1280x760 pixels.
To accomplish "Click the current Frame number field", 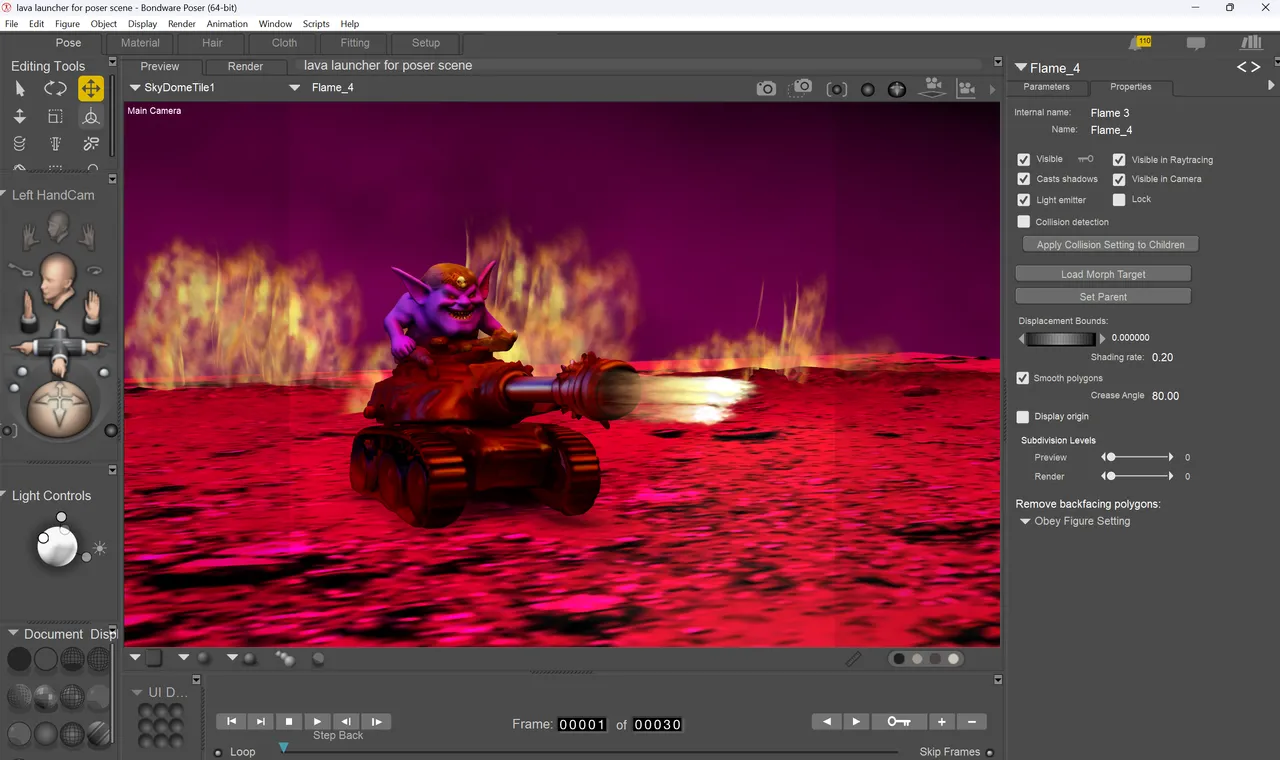I will coord(582,724).
